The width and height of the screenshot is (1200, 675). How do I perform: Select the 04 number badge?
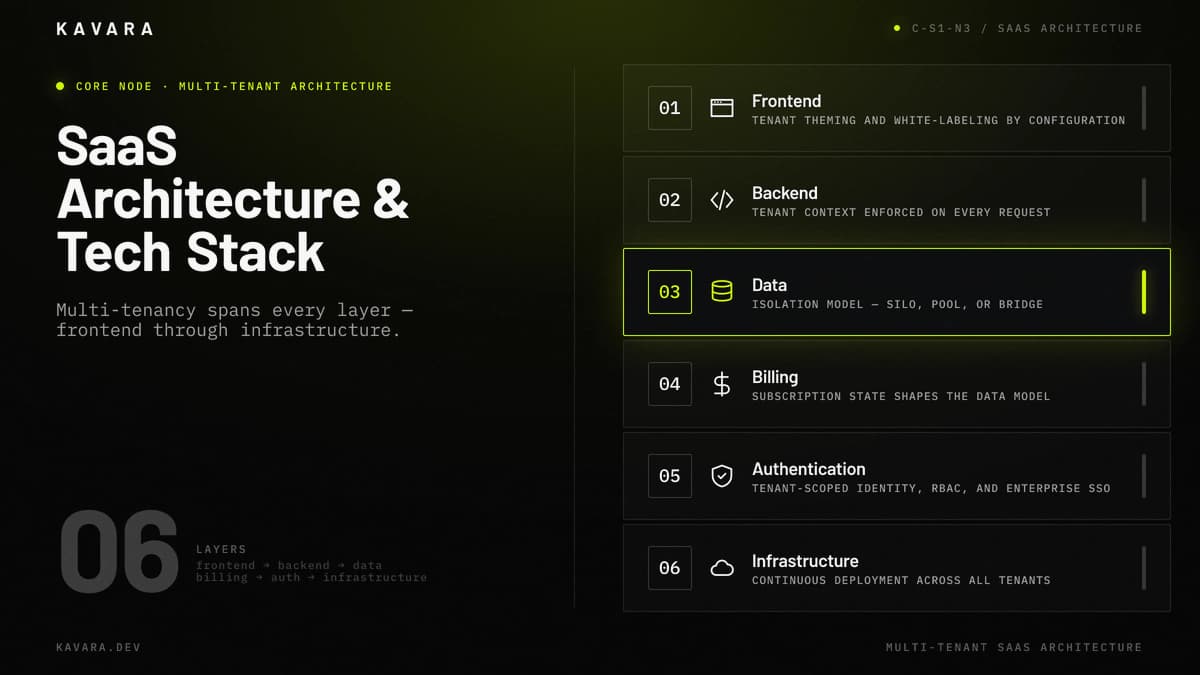tap(670, 384)
